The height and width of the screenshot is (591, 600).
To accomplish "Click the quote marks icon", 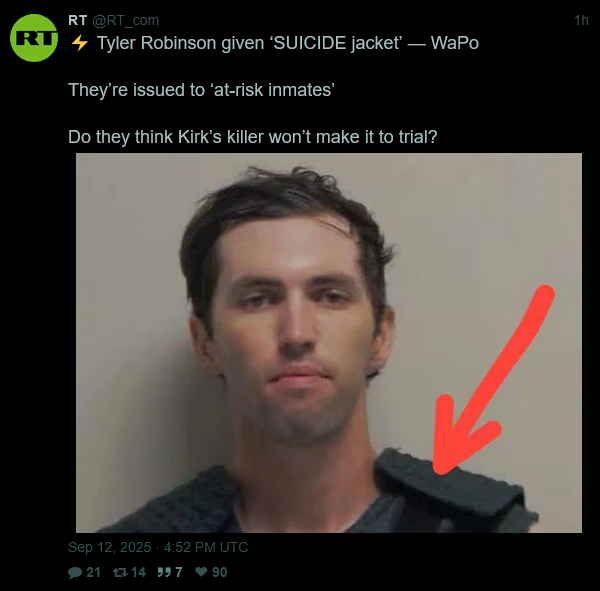I will [x=164, y=572].
